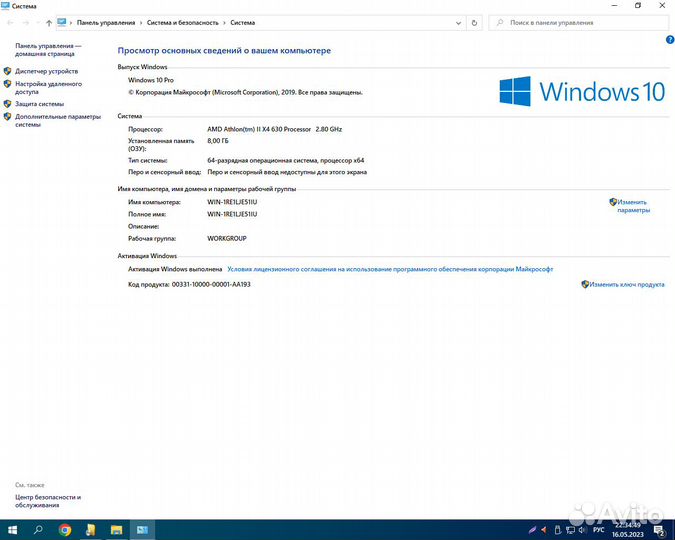This screenshot has height=540, width=675.
Task: Open the taskbar clock showing 16.05.2023
Action: coord(628,530)
